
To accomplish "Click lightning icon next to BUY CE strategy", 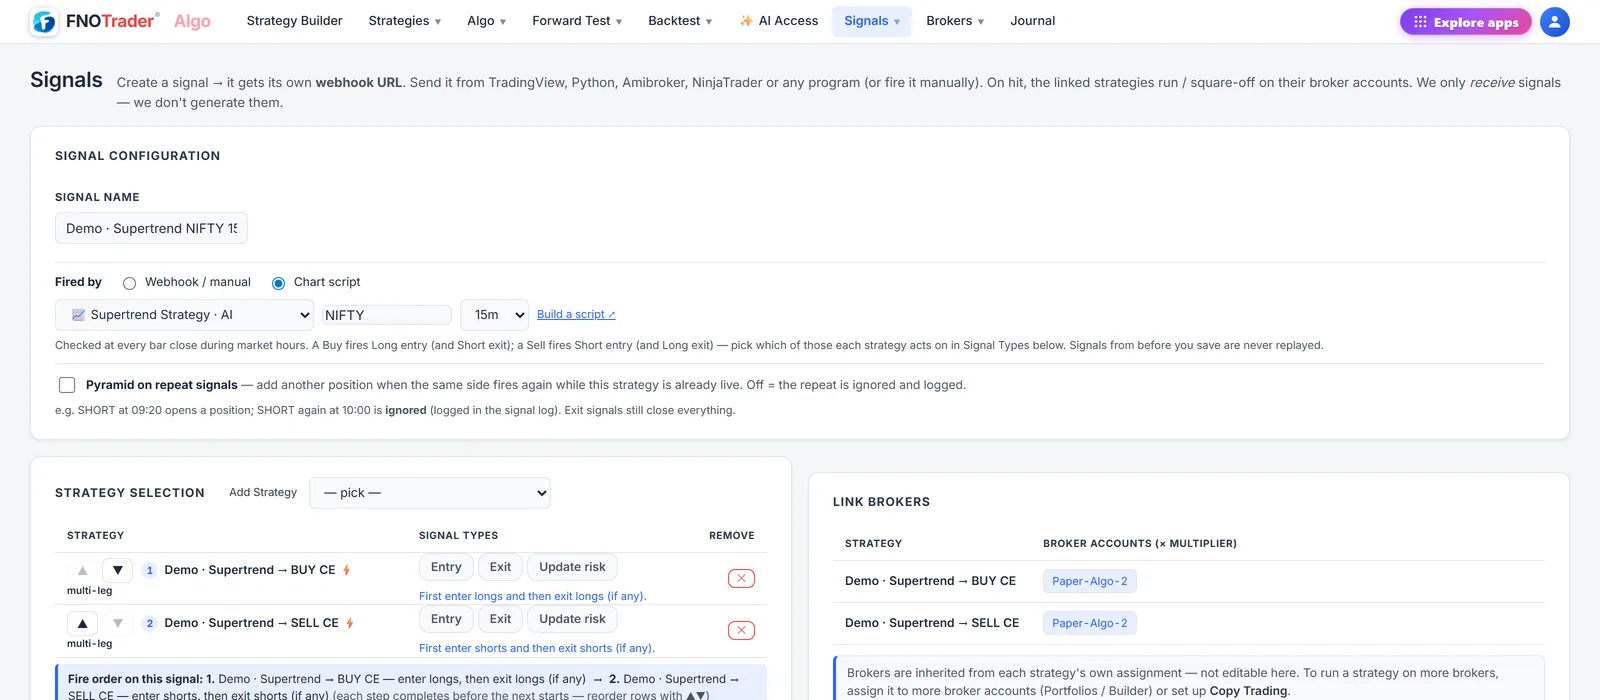I will (x=347, y=570).
